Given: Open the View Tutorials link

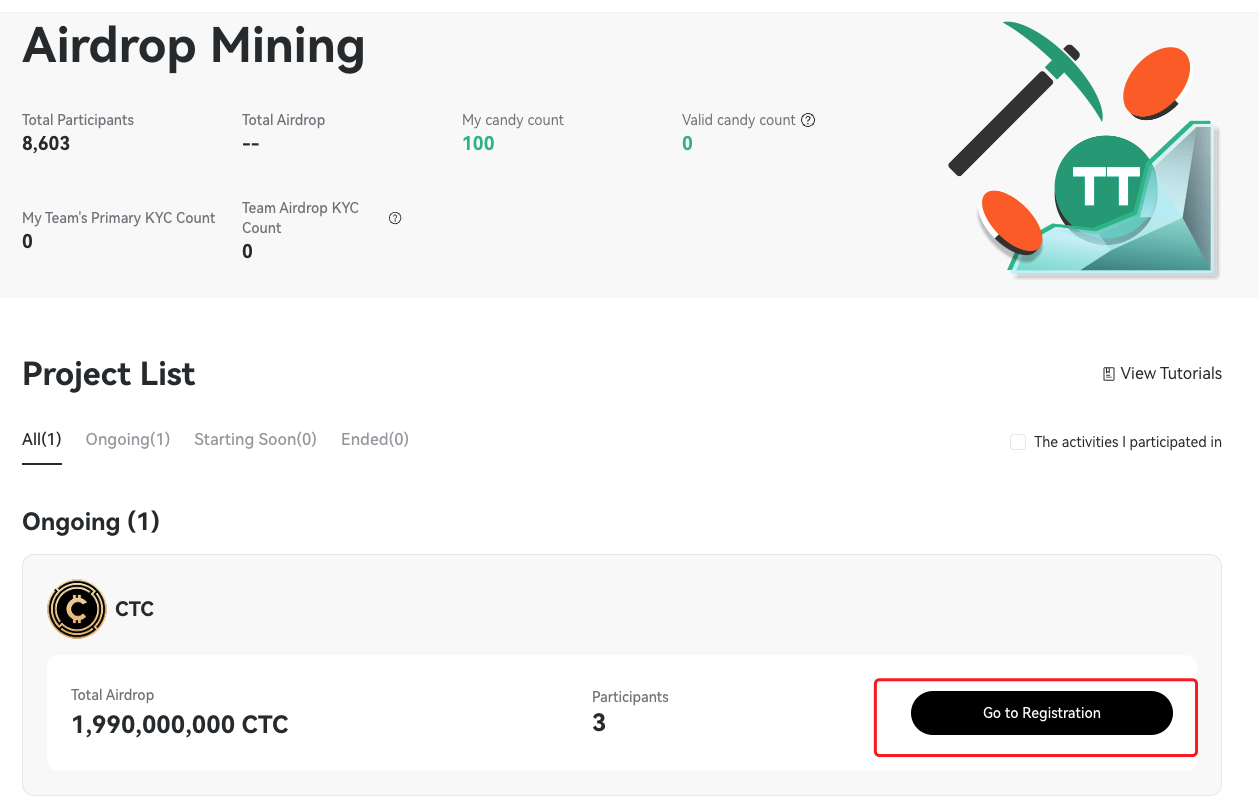Looking at the screenshot, I should coord(1170,373).
